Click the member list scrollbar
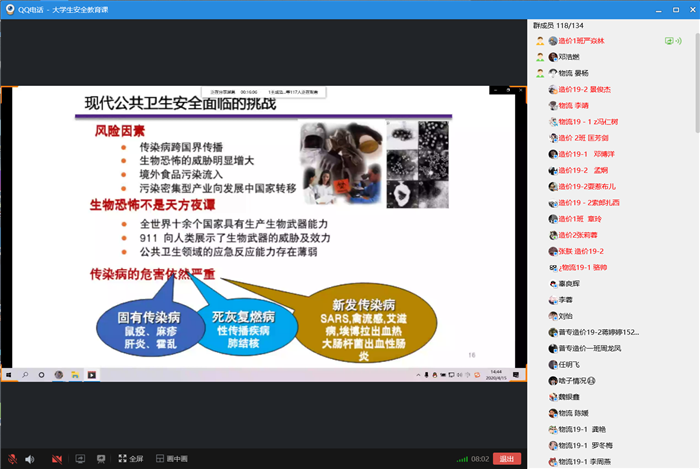Screen dimensions: 700x469 click(x=697, y=83)
